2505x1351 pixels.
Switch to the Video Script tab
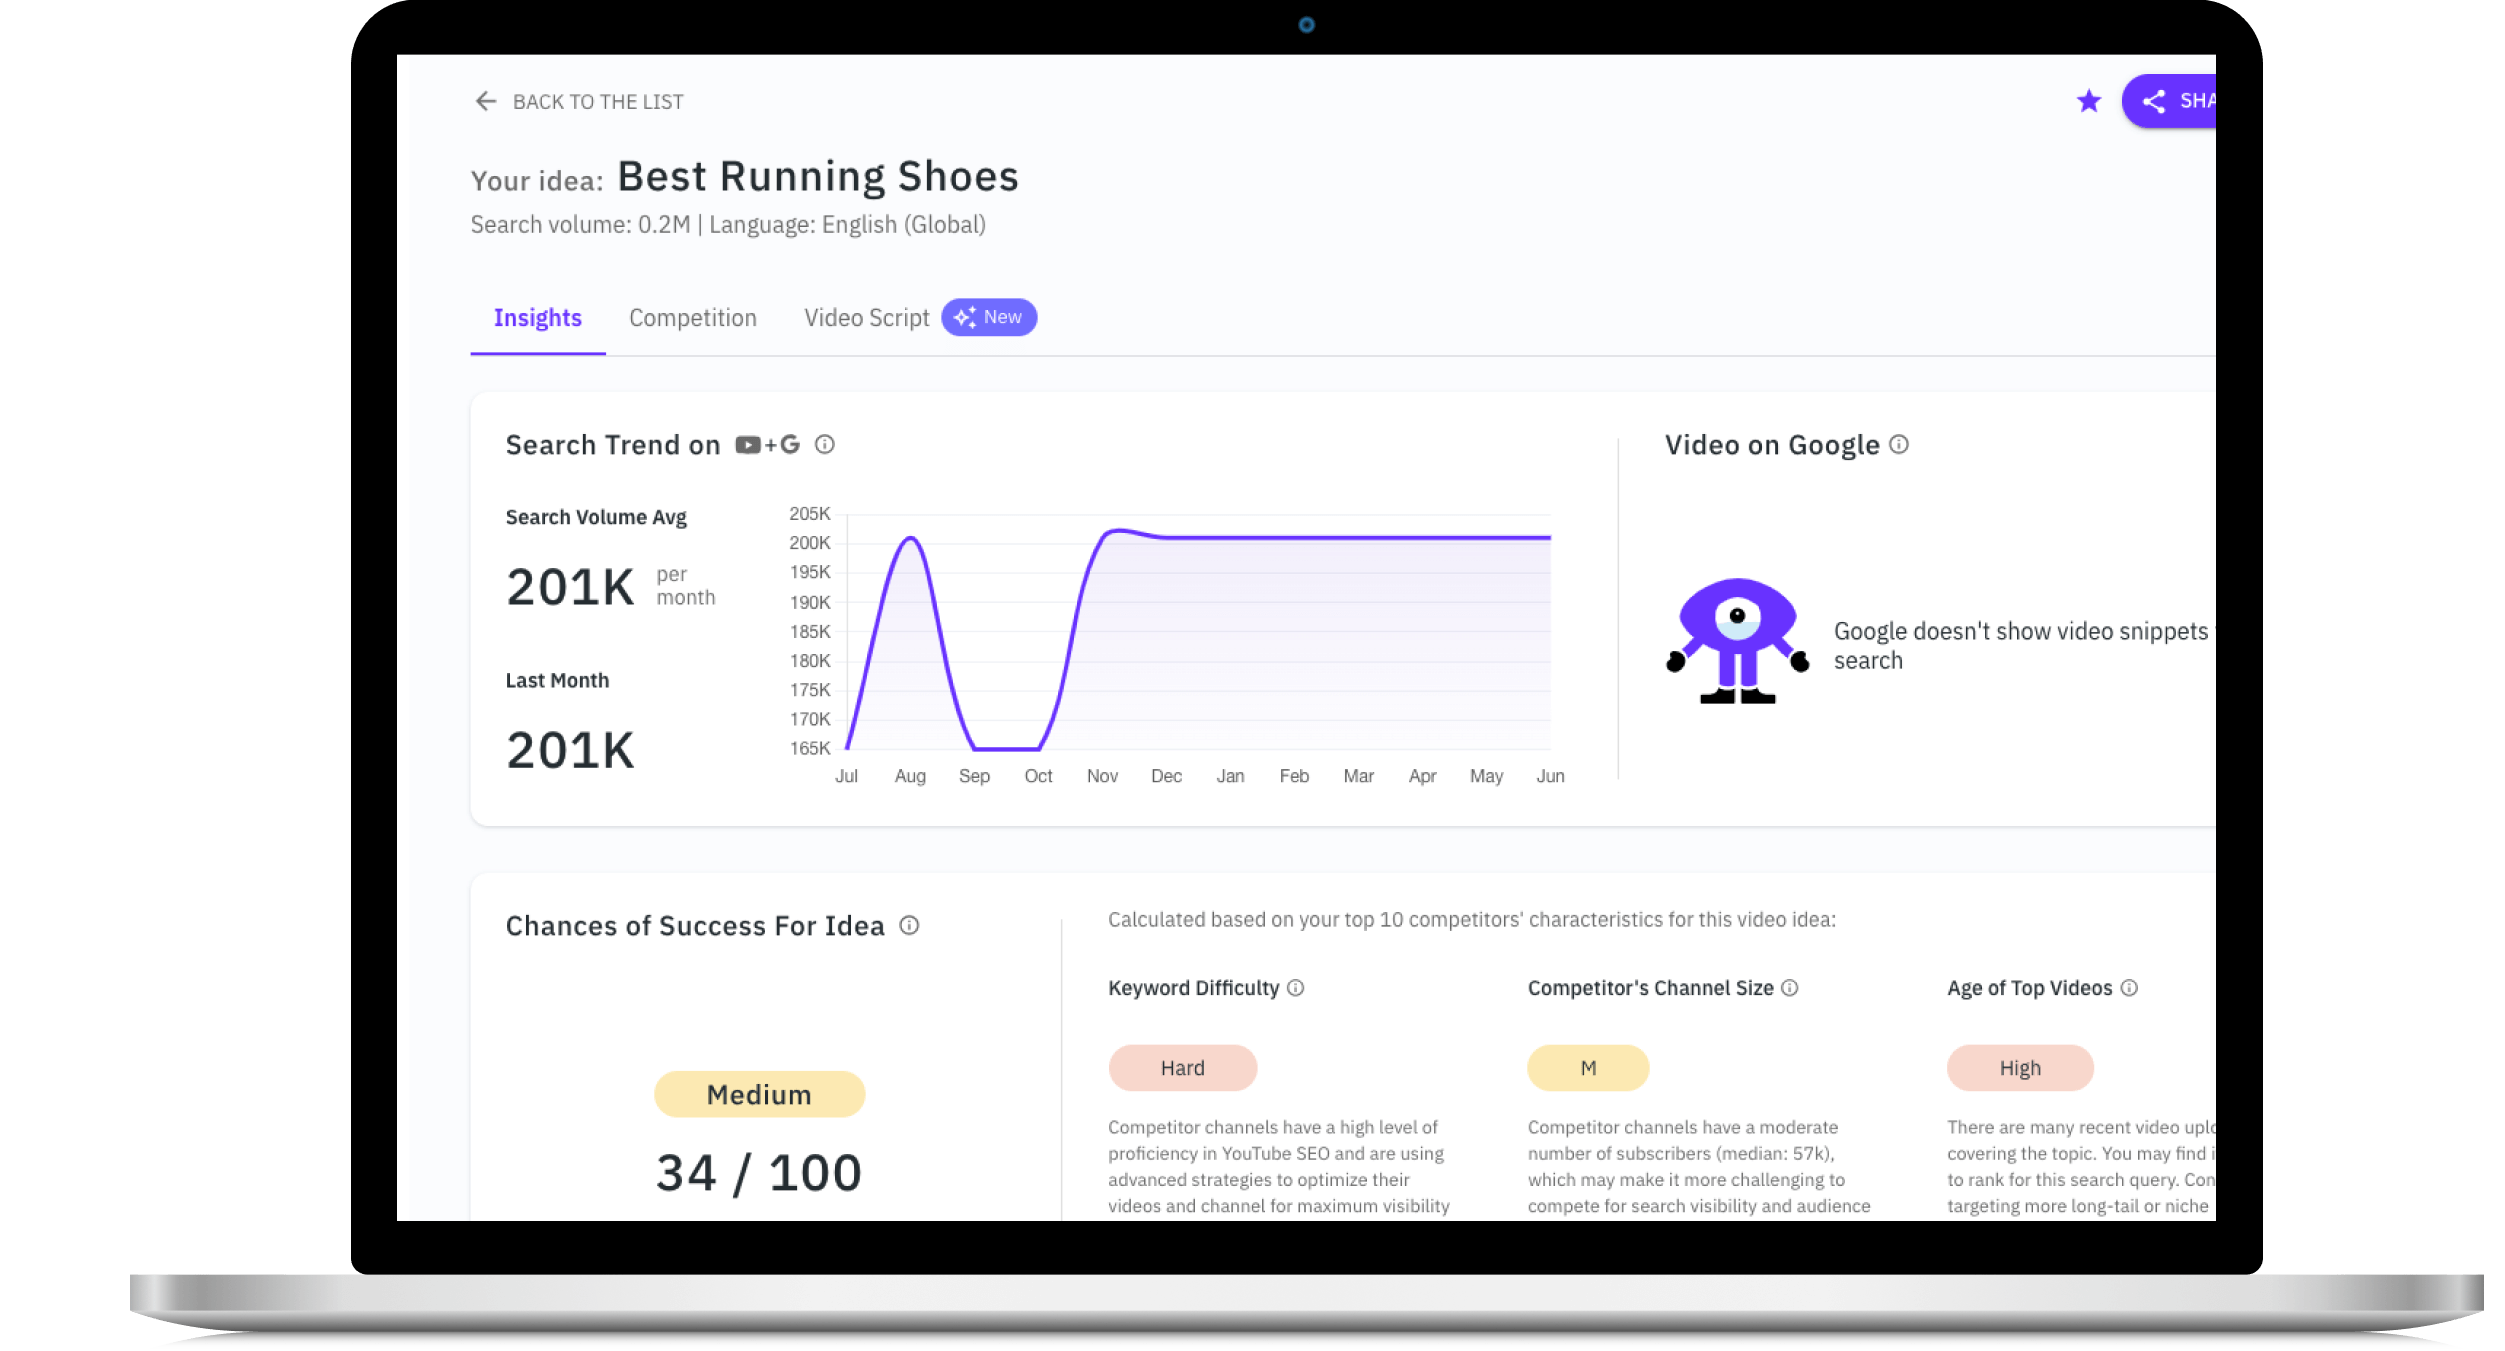pos(867,316)
